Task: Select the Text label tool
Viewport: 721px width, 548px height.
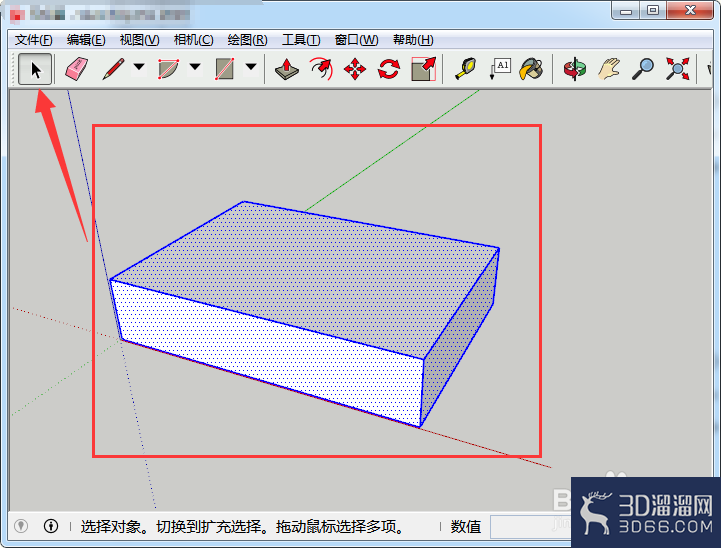Action: click(x=500, y=69)
